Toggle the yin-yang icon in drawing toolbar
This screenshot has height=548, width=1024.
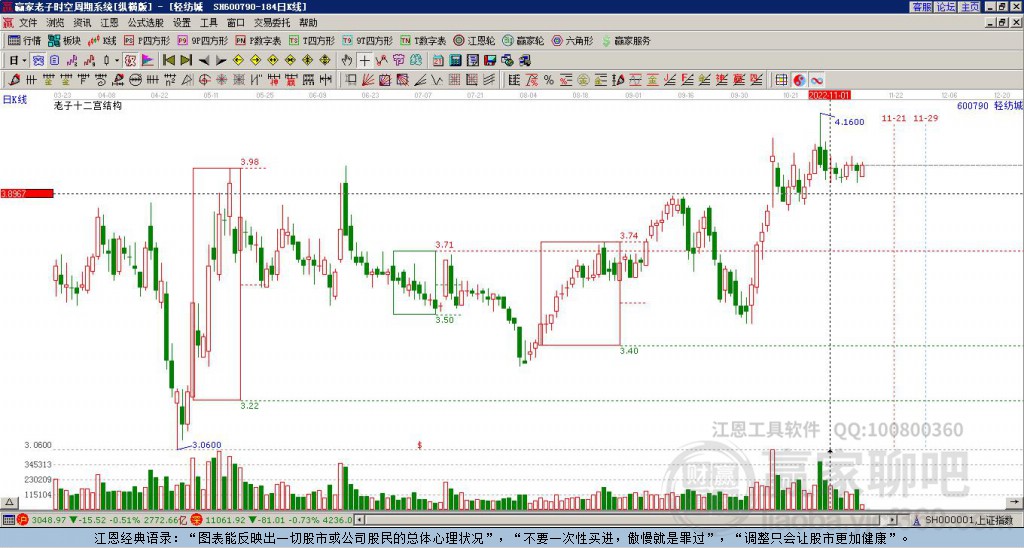point(799,80)
